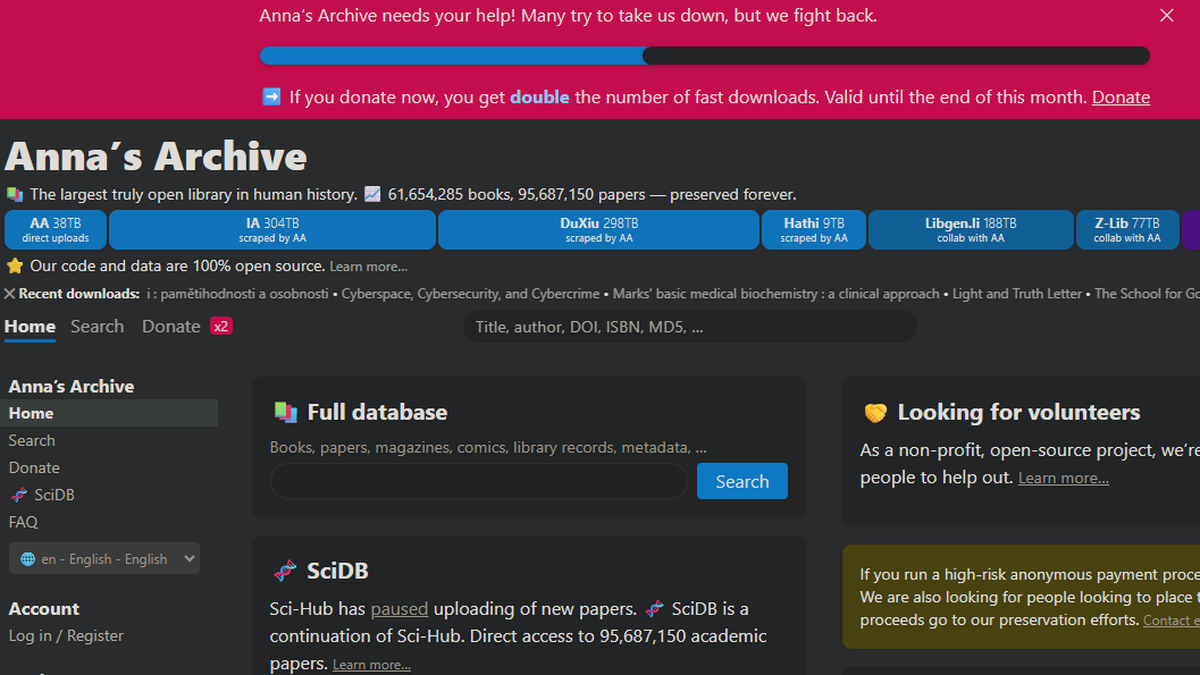The width and height of the screenshot is (1200, 675).
Task: Click the star icon by open source text
Action: (x=14, y=266)
